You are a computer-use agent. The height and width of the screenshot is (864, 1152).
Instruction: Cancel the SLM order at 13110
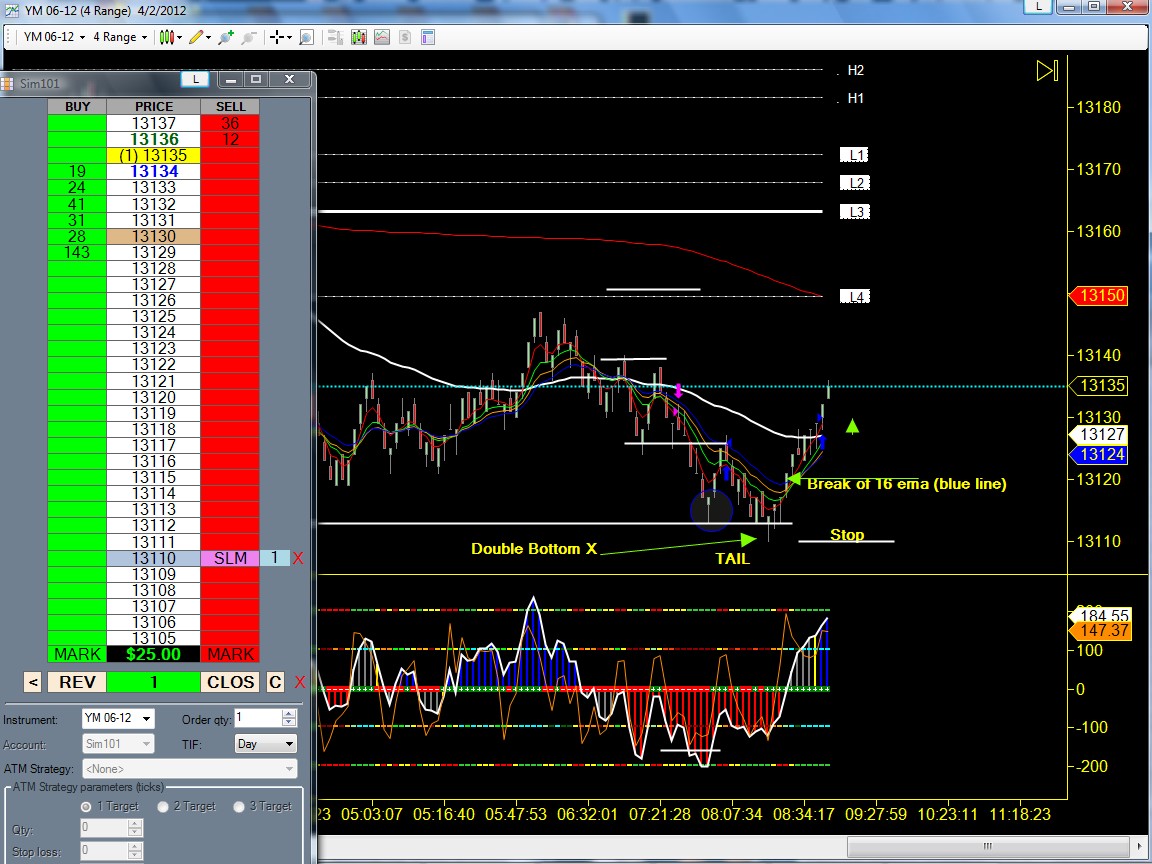298,558
